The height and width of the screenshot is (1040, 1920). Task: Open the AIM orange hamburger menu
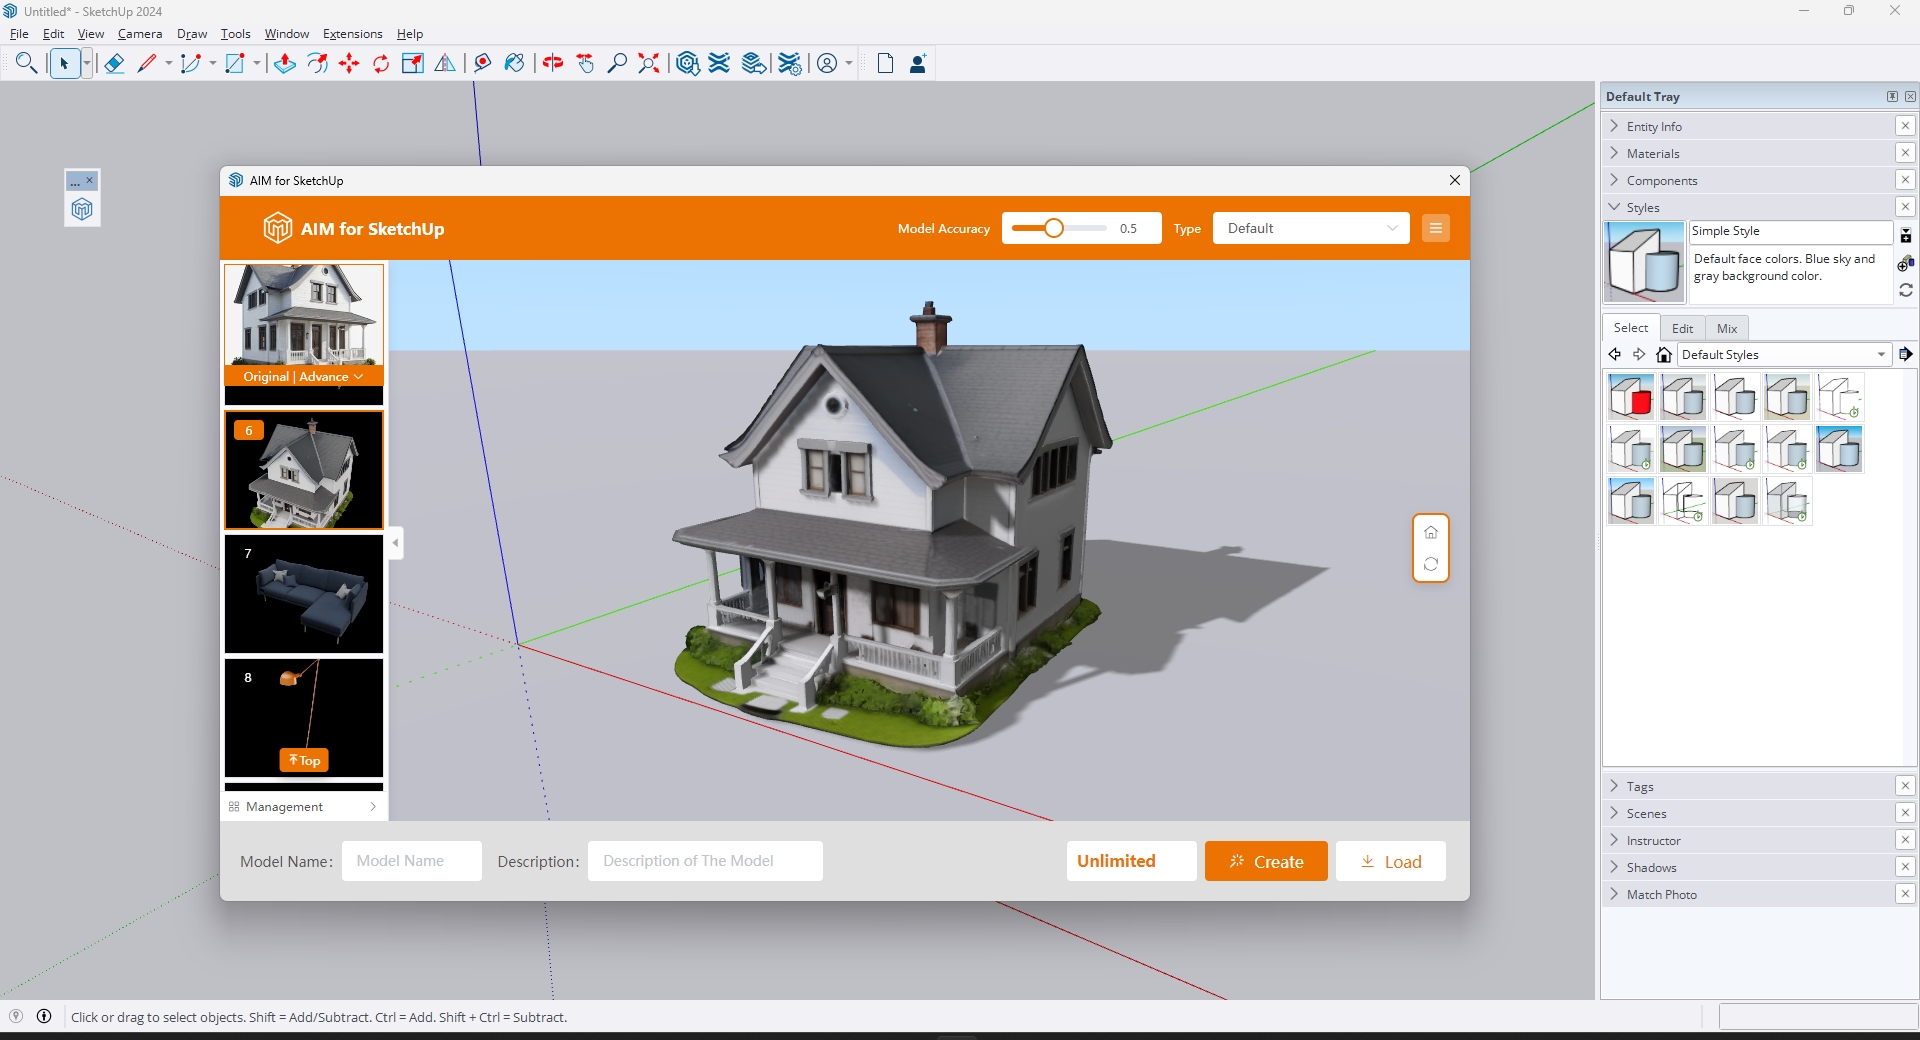[1435, 228]
